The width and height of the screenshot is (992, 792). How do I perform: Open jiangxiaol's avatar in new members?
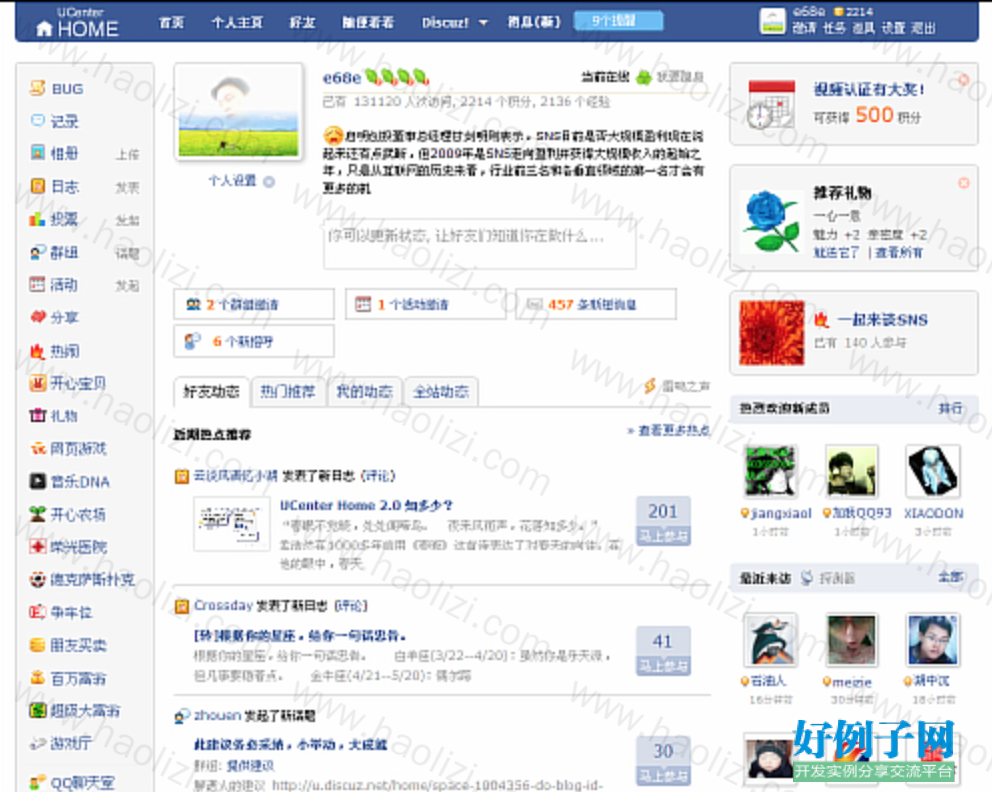coord(771,471)
